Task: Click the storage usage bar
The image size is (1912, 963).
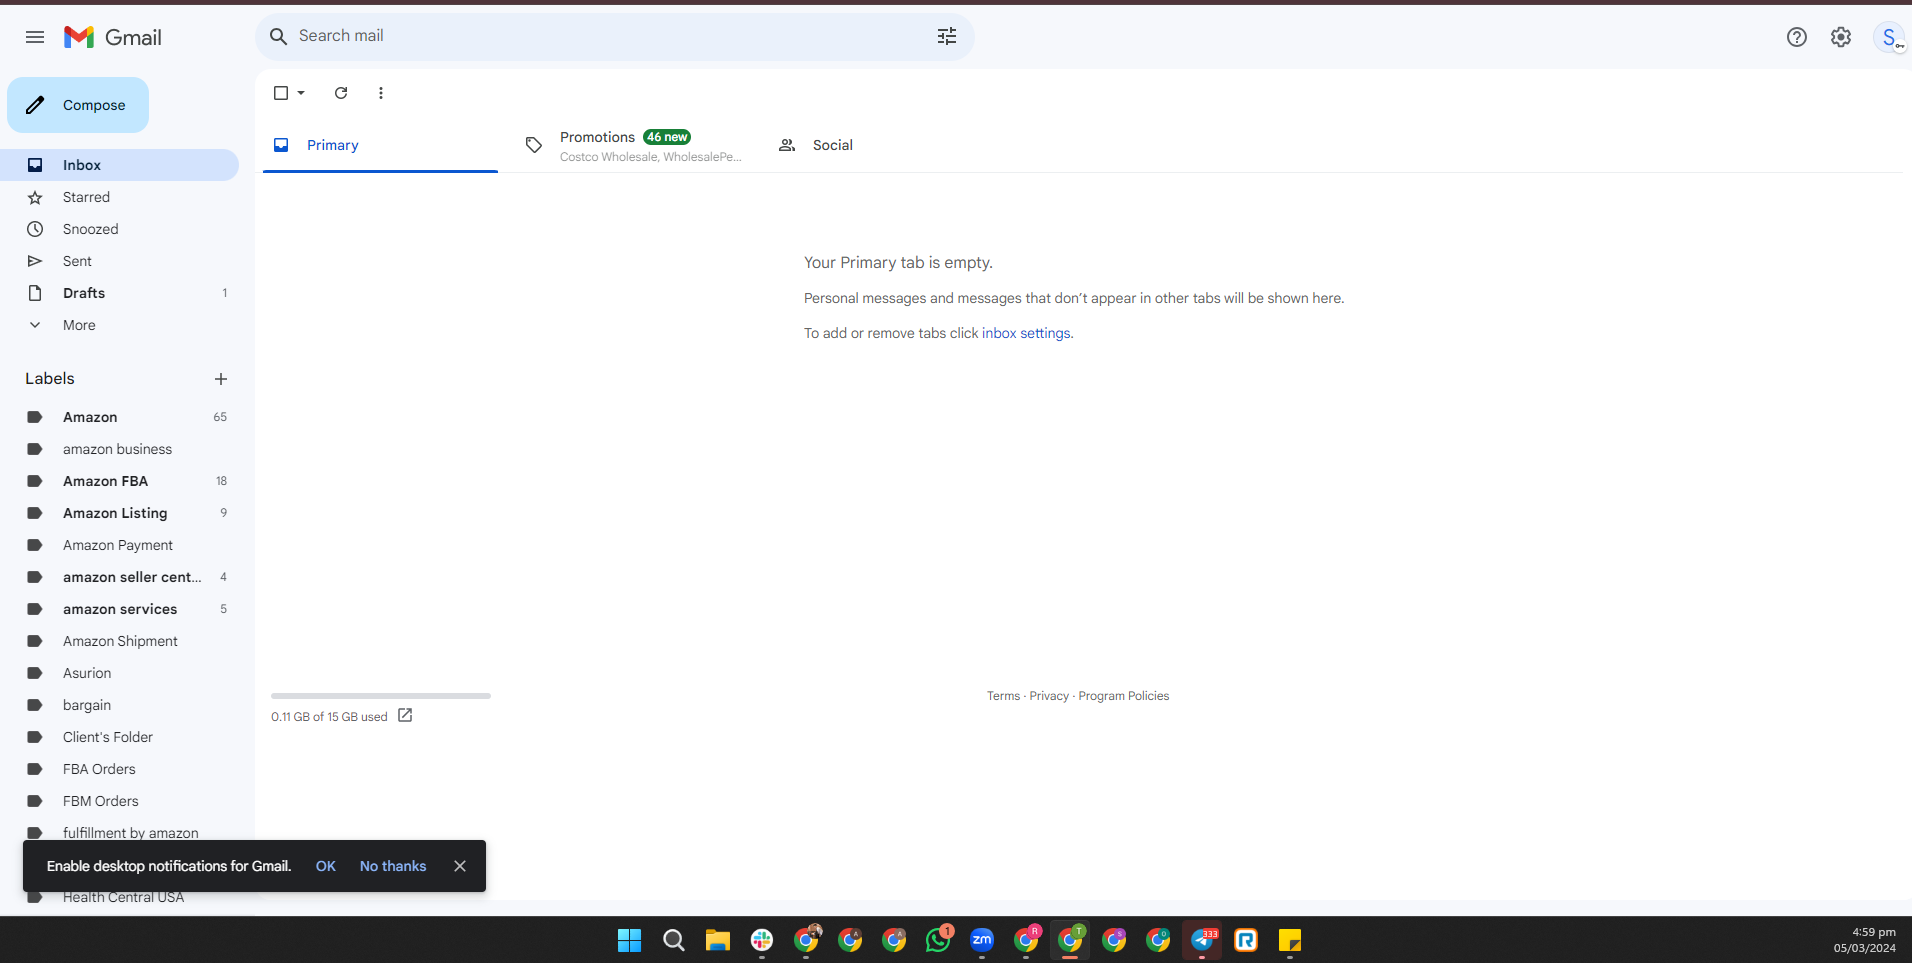Action: [381, 696]
